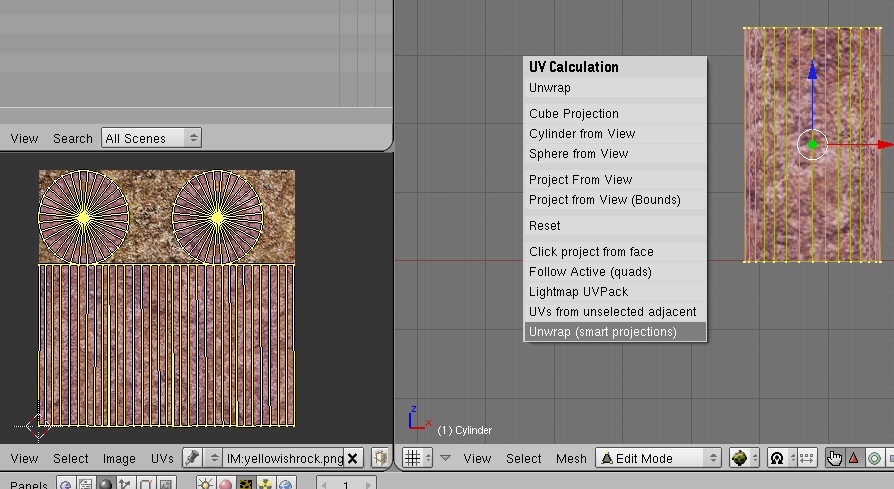
Task: Click the pin image icon in UV editor
Action: click(192, 458)
